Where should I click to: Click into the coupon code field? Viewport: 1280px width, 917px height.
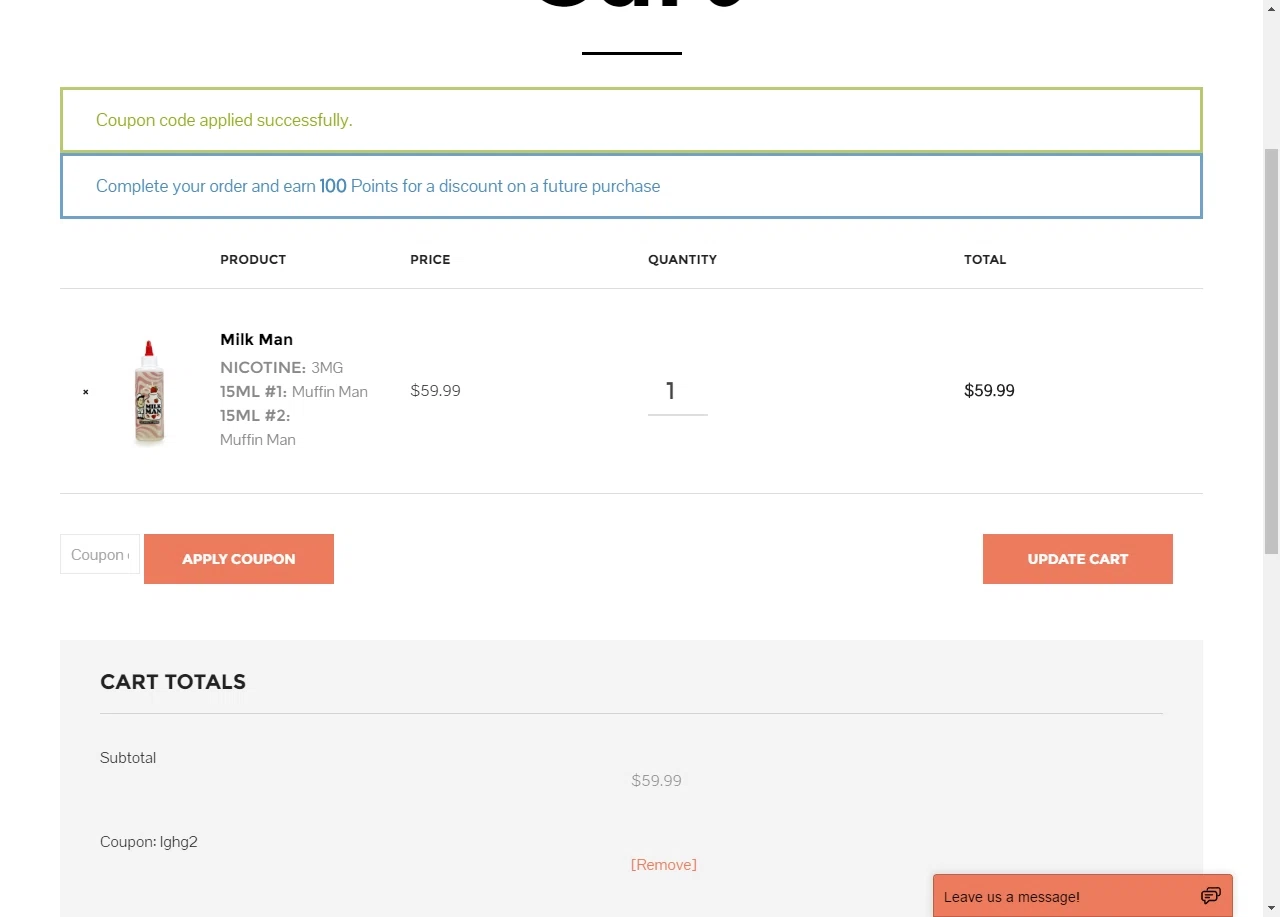(x=100, y=554)
